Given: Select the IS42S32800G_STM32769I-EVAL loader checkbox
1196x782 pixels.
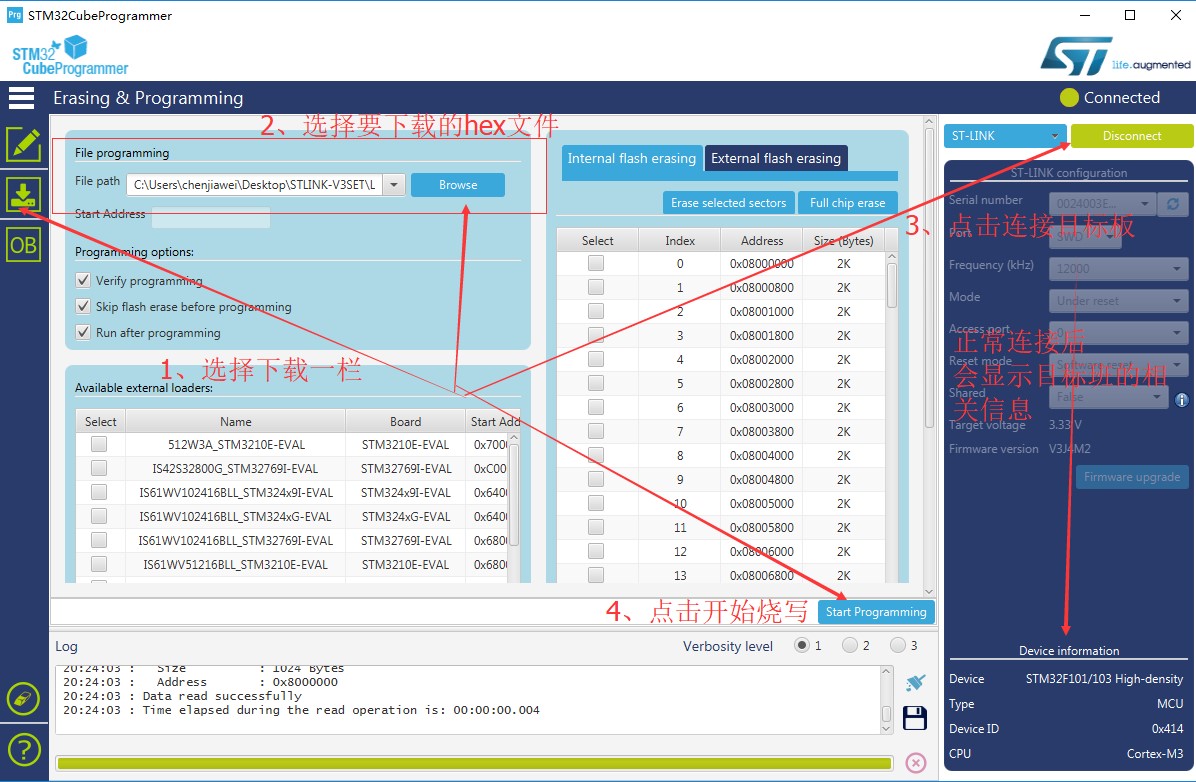Looking at the screenshot, I should tap(99, 468).
